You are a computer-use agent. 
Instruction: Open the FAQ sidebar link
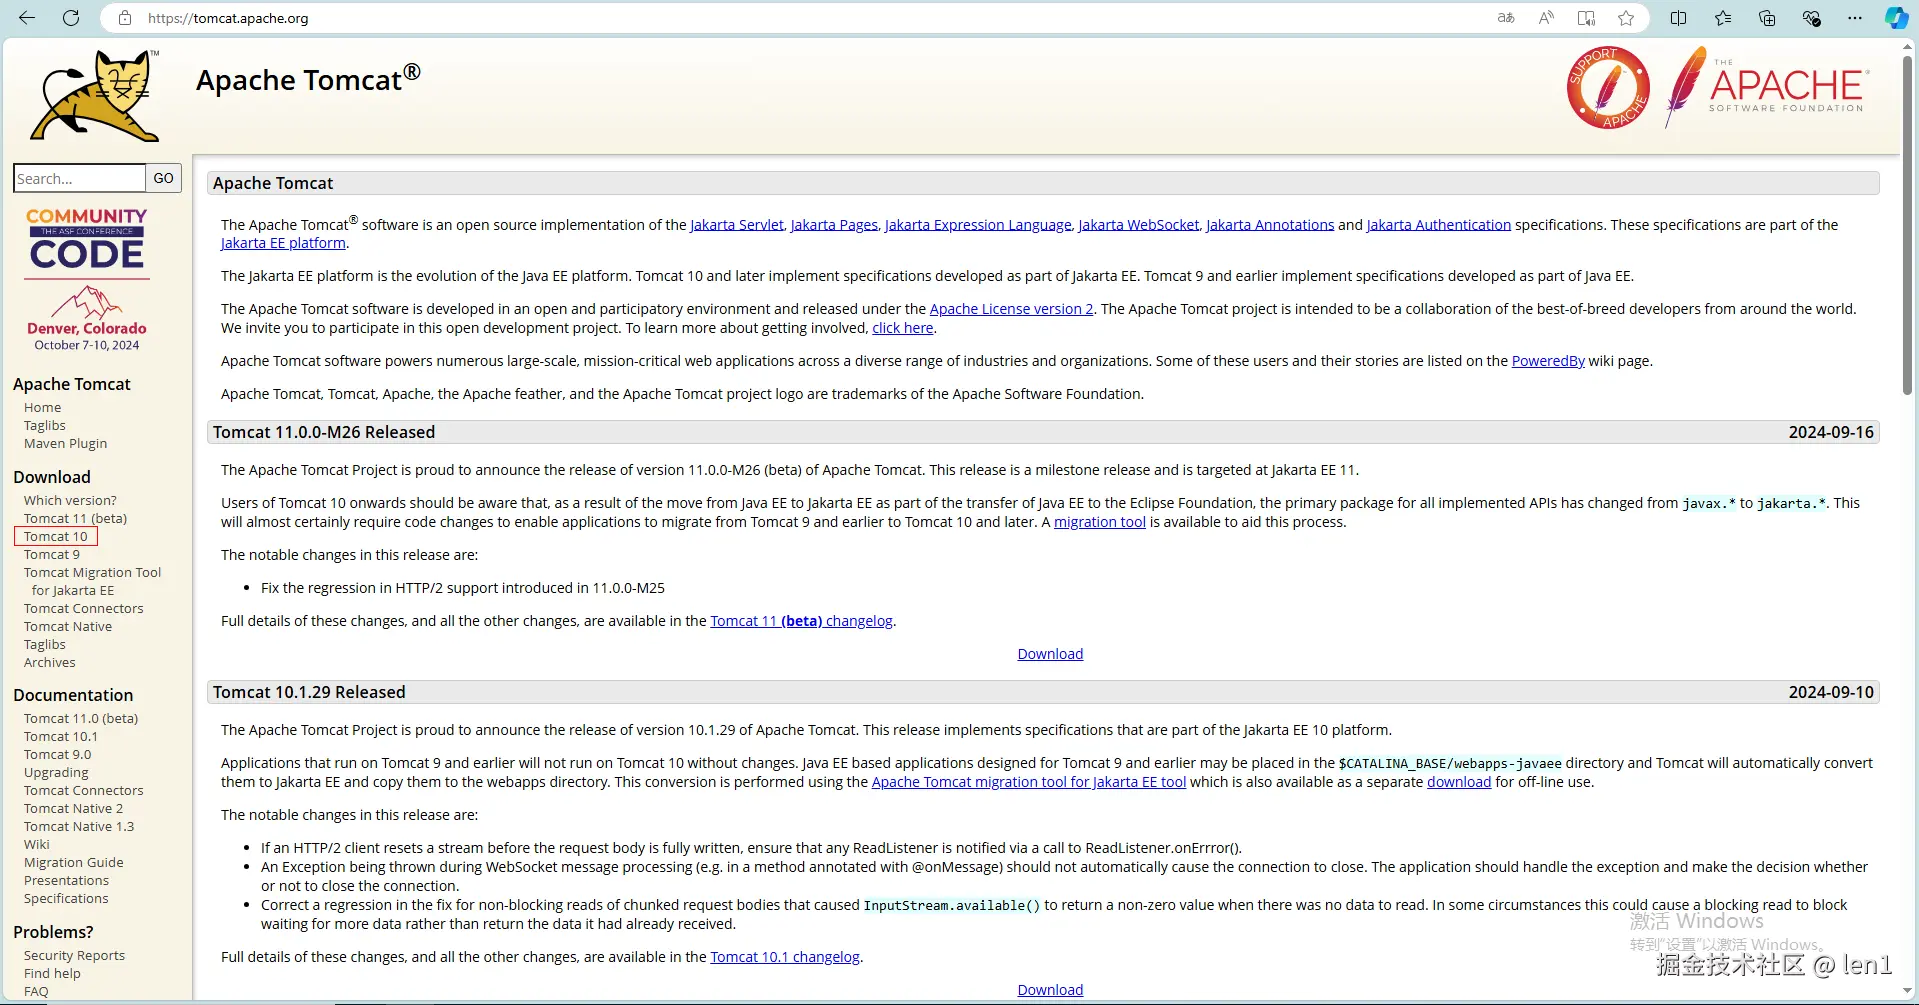click(36, 991)
